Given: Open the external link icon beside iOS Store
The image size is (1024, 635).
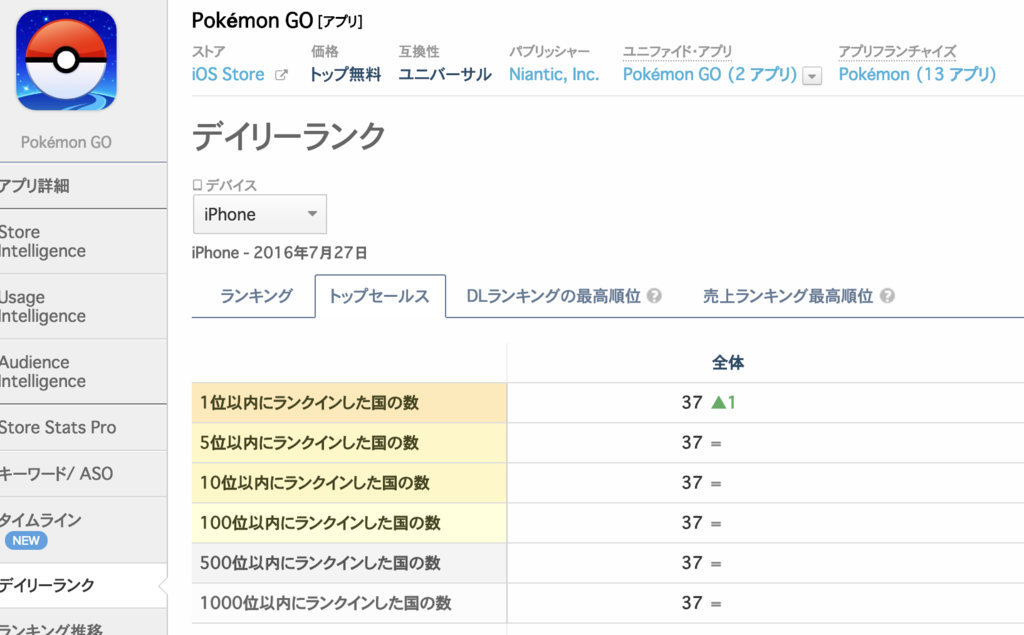Looking at the screenshot, I should (281, 75).
